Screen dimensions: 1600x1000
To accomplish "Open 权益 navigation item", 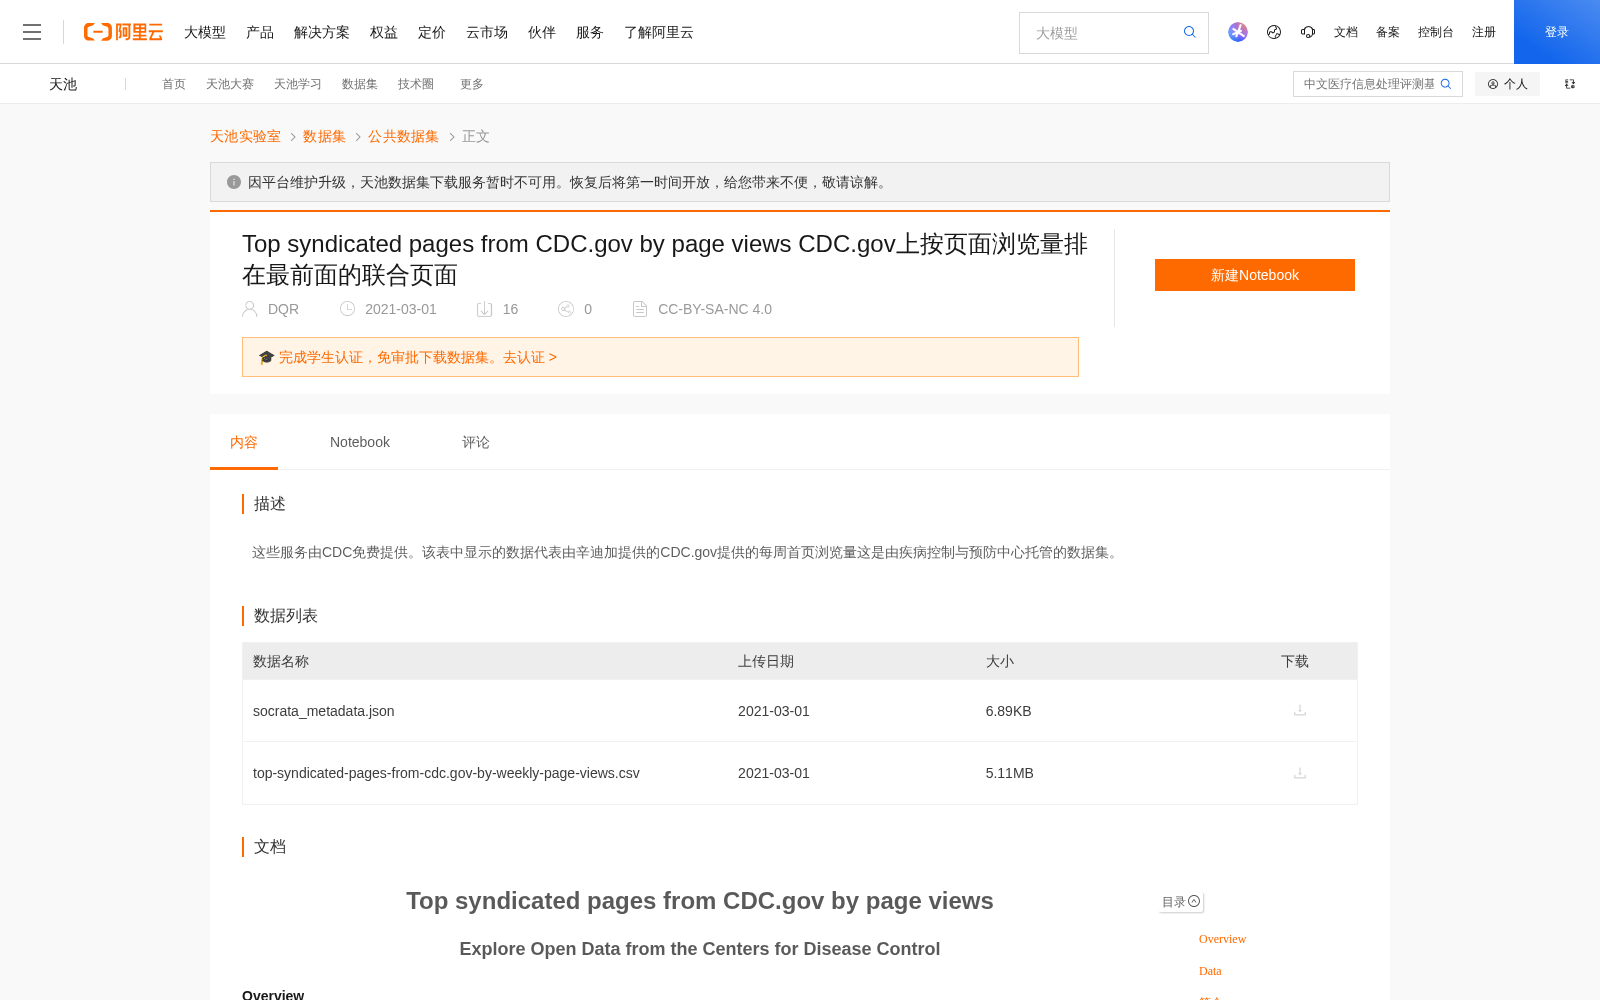I will click(x=384, y=32).
